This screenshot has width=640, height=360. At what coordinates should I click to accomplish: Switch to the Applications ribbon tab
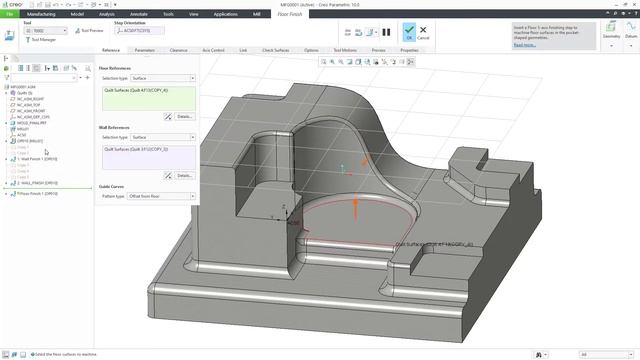point(225,14)
